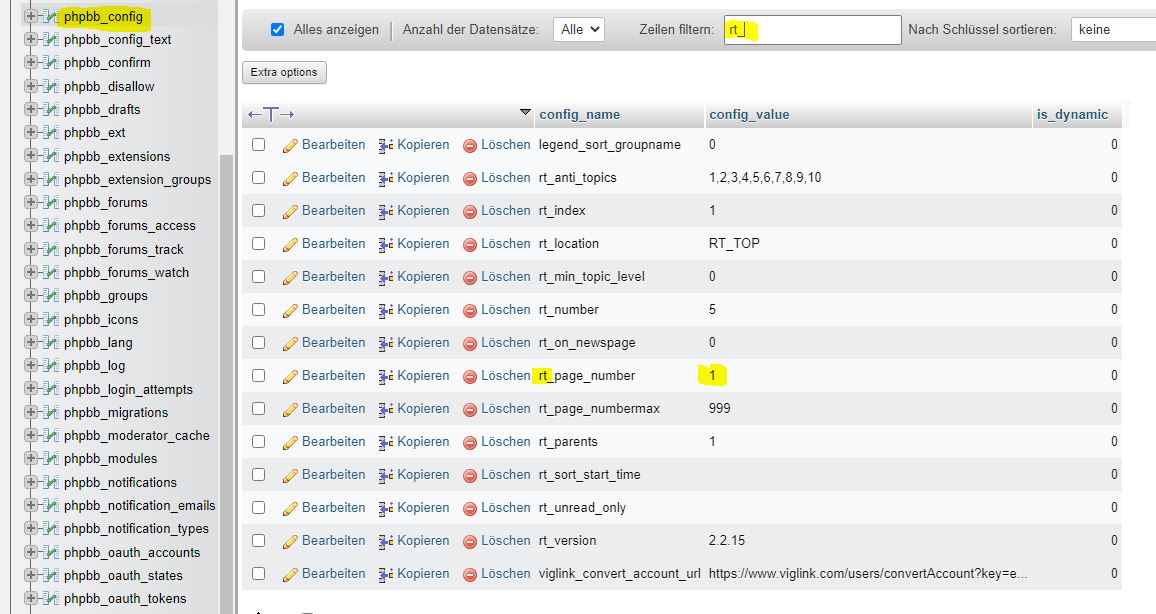
Task: Click the 'Zeilen filtern' text field
Action: click(x=812, y=30)
